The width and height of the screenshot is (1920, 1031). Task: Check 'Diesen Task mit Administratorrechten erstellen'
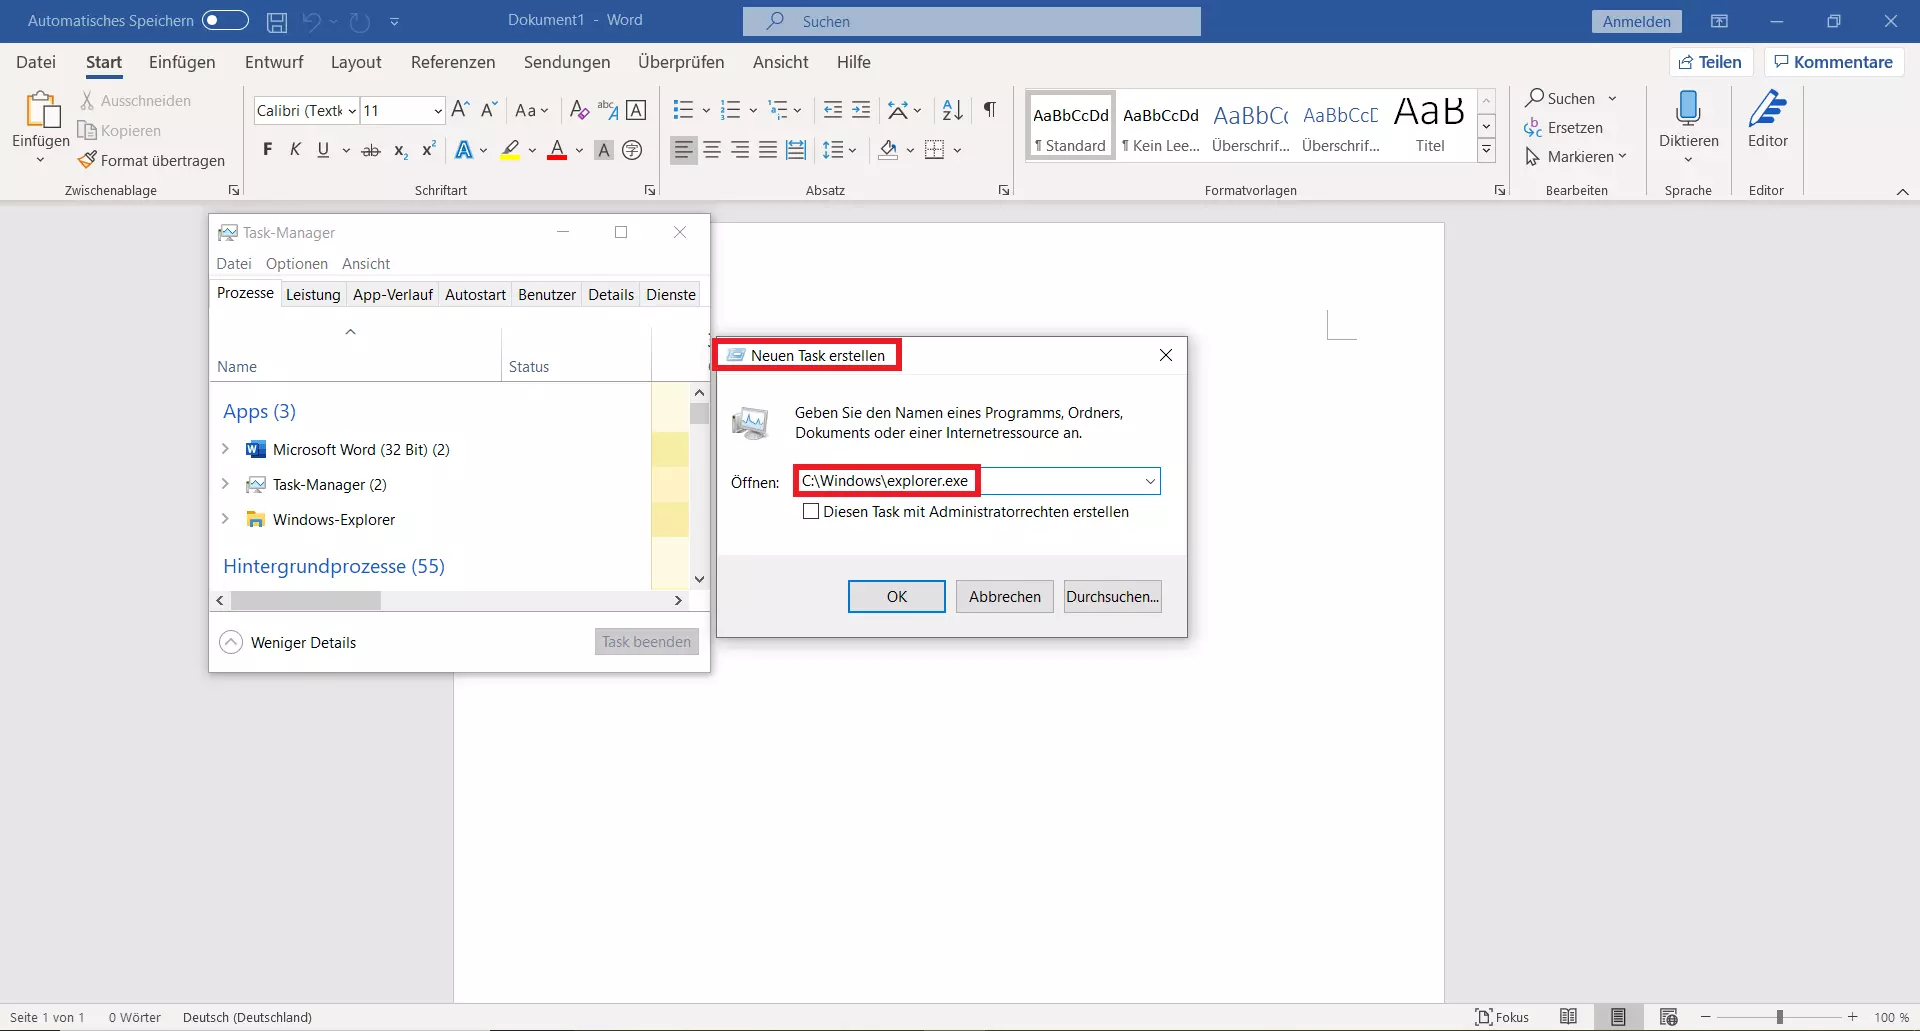tap(811, 511)
